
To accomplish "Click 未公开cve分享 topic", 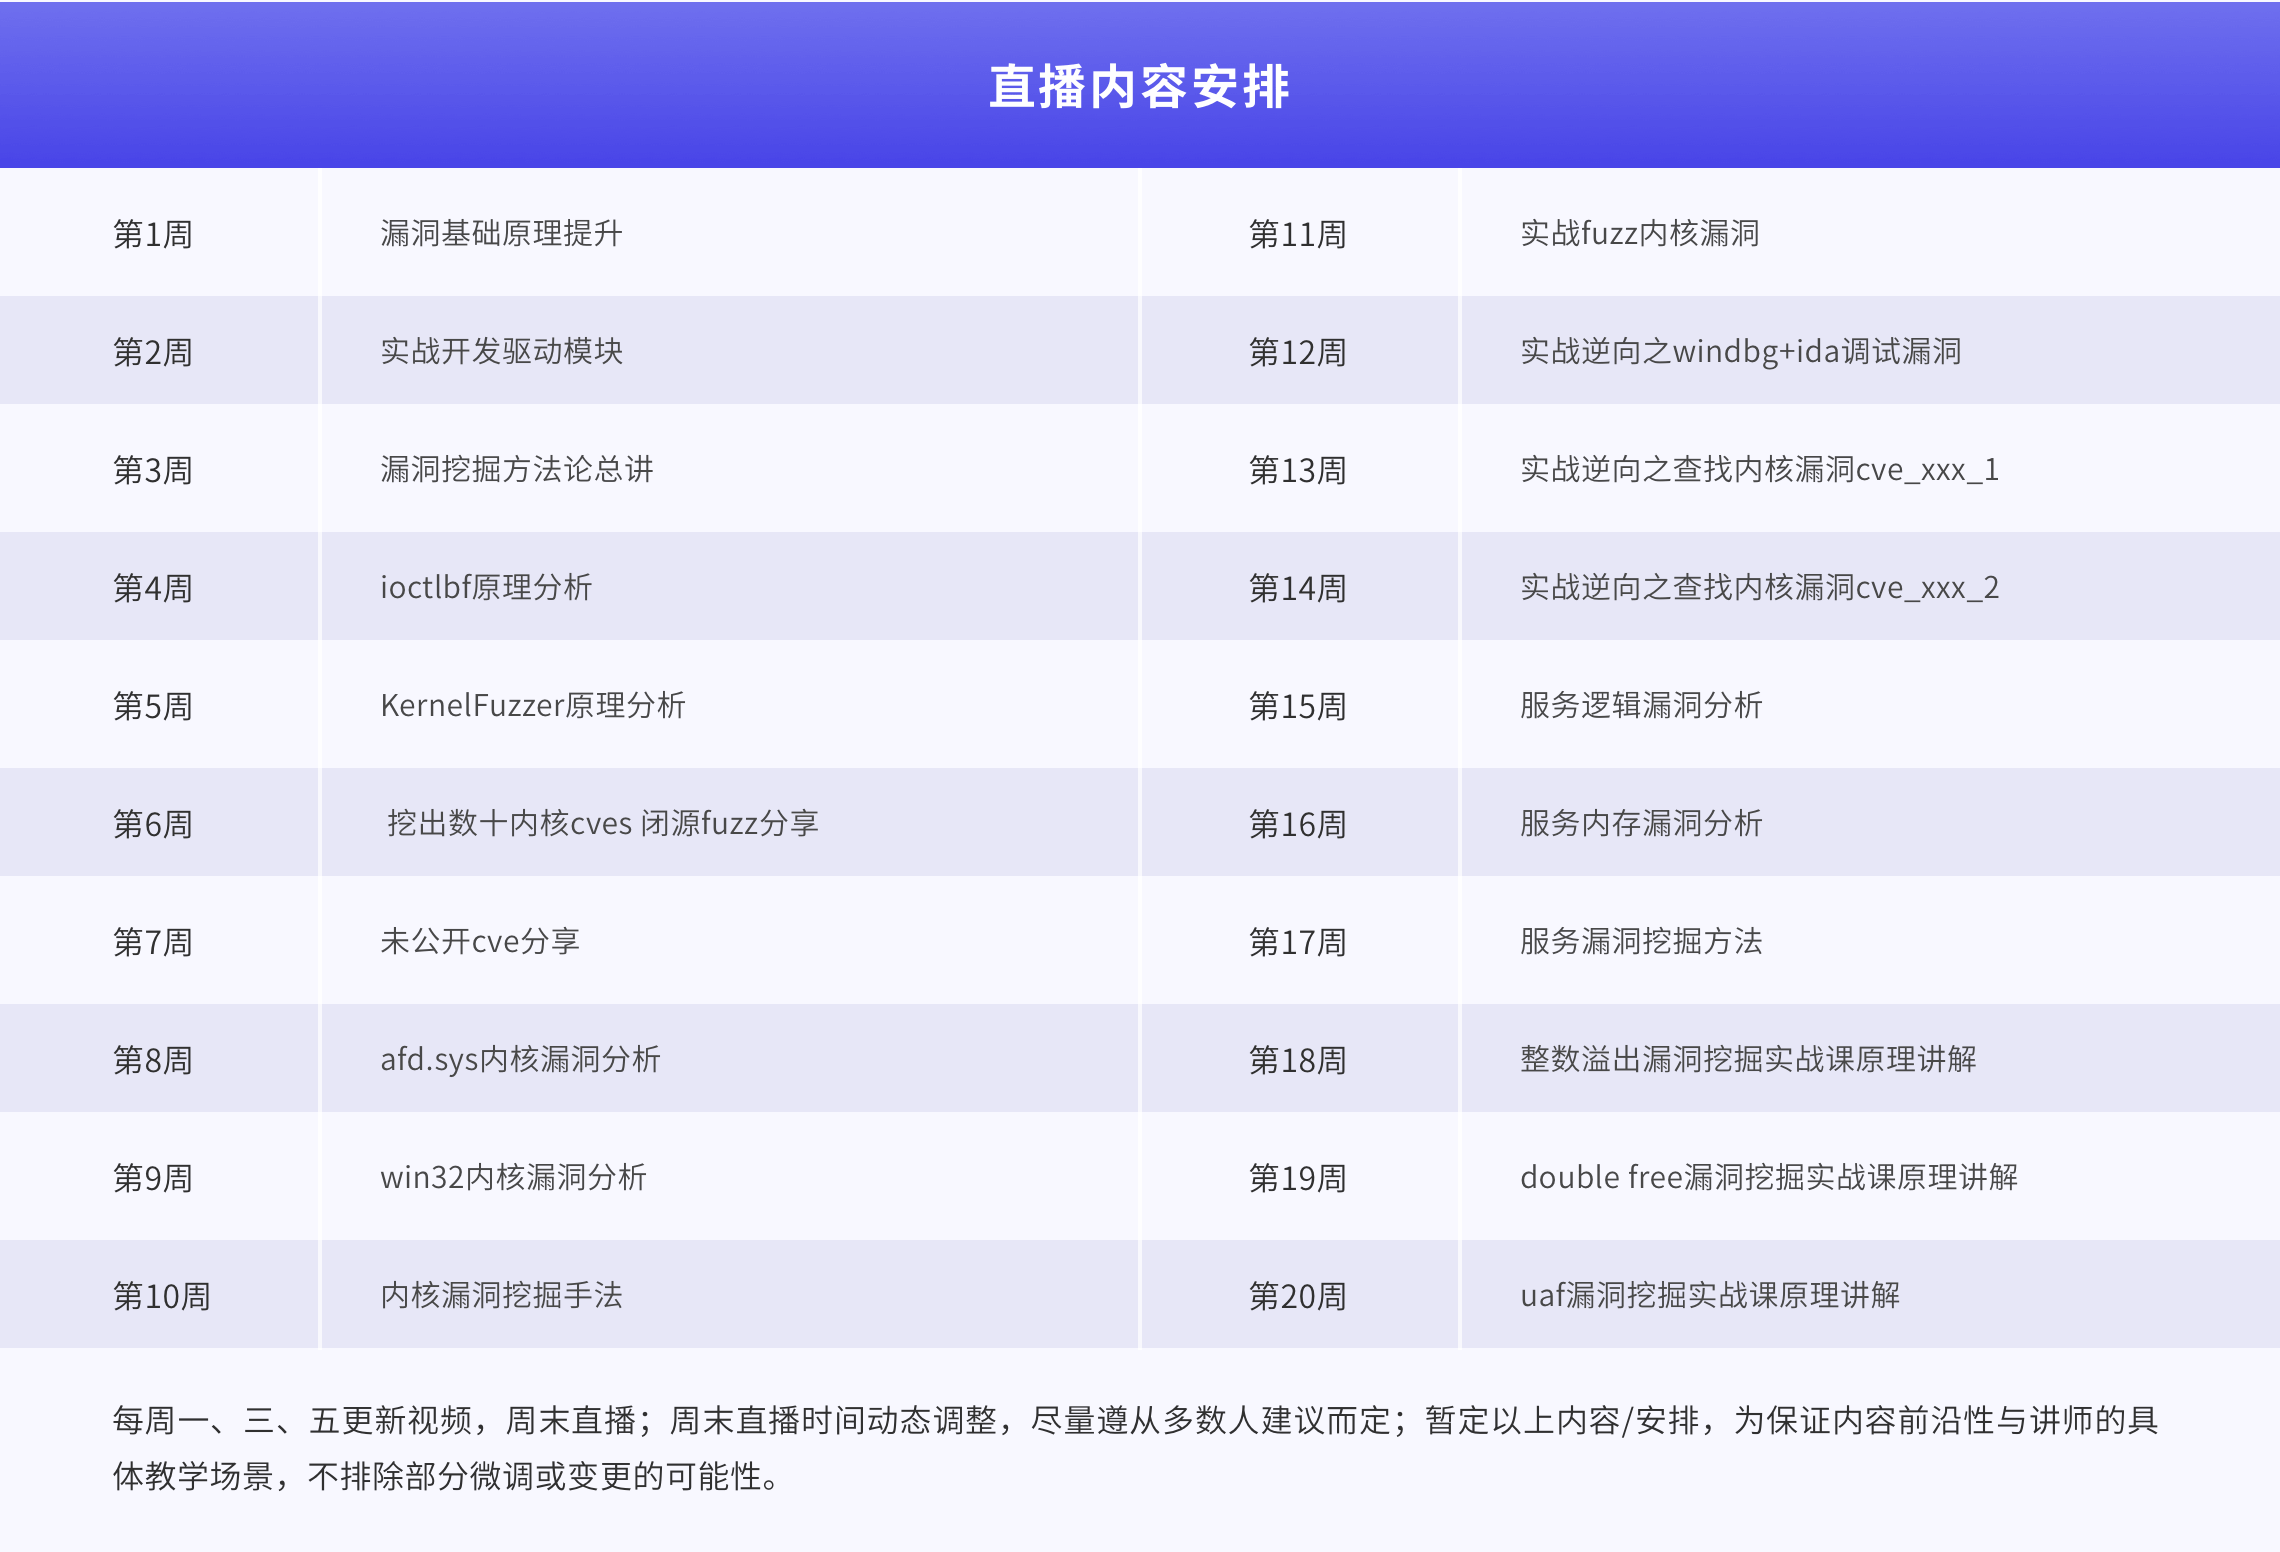I will pyautogui.click(x=480, y=942).
